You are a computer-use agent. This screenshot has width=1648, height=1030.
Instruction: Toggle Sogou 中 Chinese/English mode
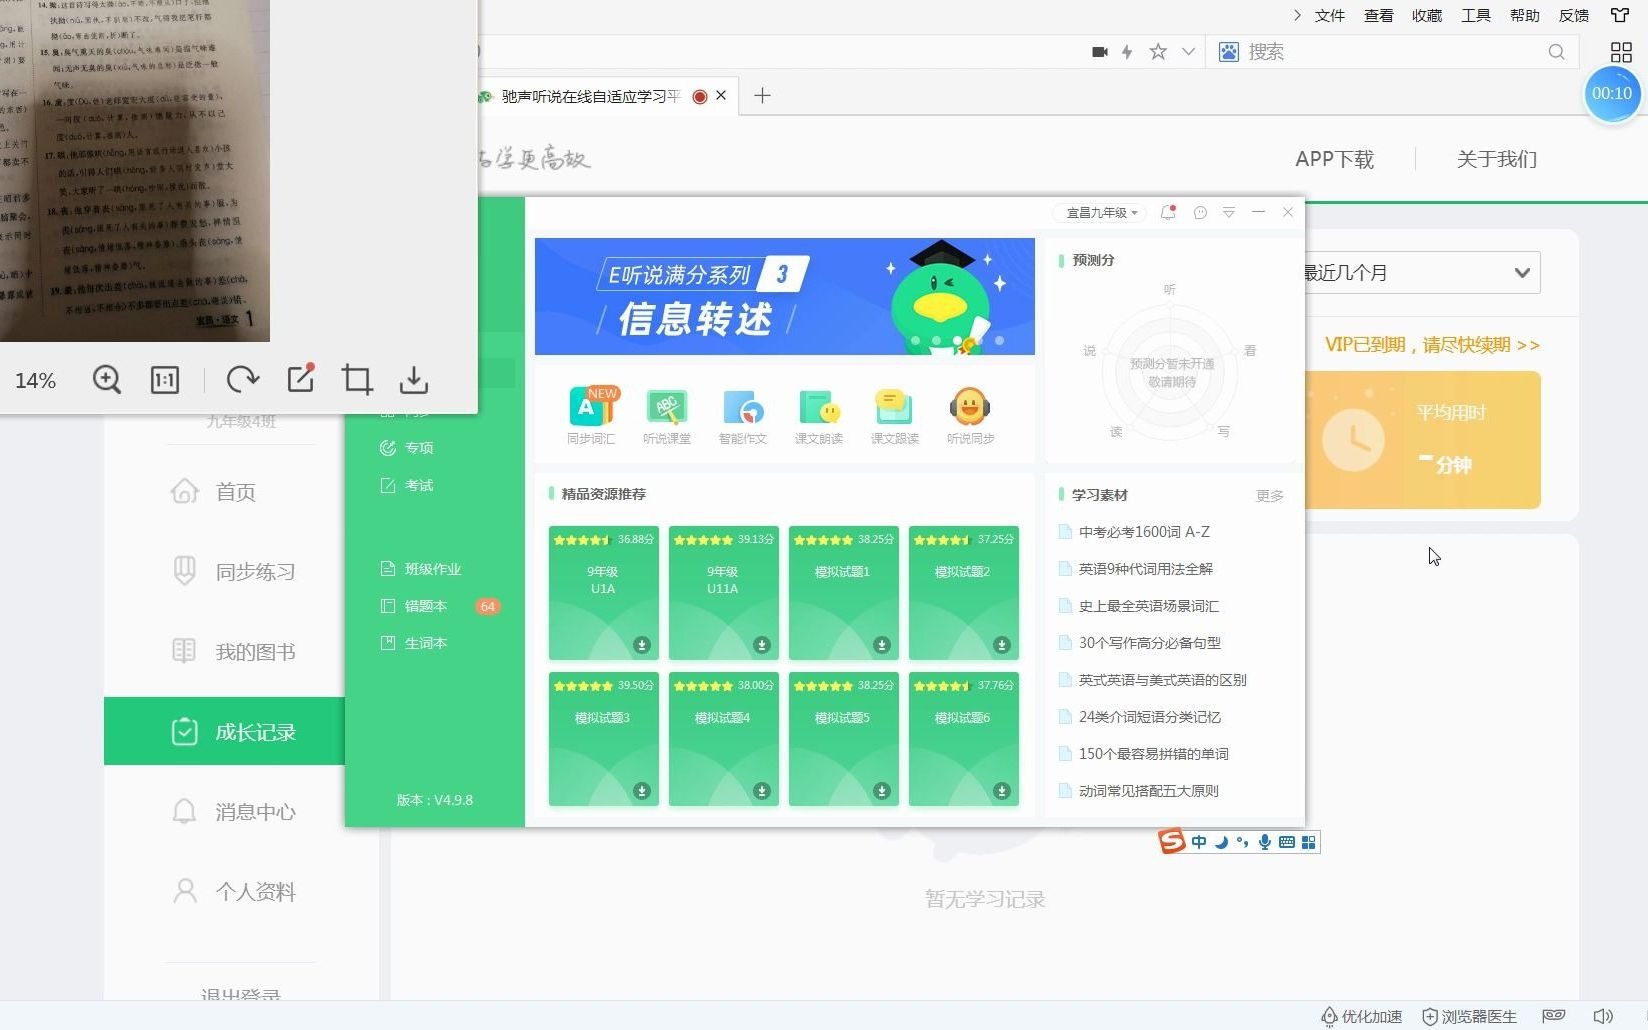(x=1199, y=842)
